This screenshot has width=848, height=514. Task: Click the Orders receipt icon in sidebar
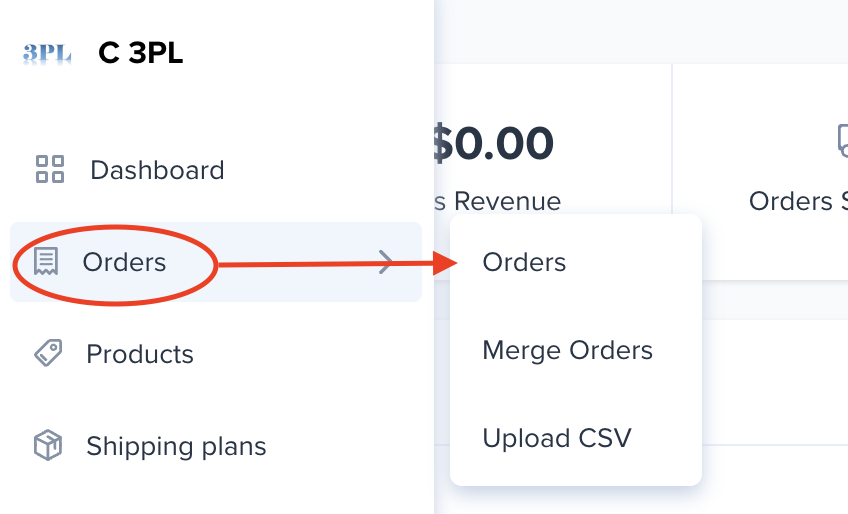(45, 262)
